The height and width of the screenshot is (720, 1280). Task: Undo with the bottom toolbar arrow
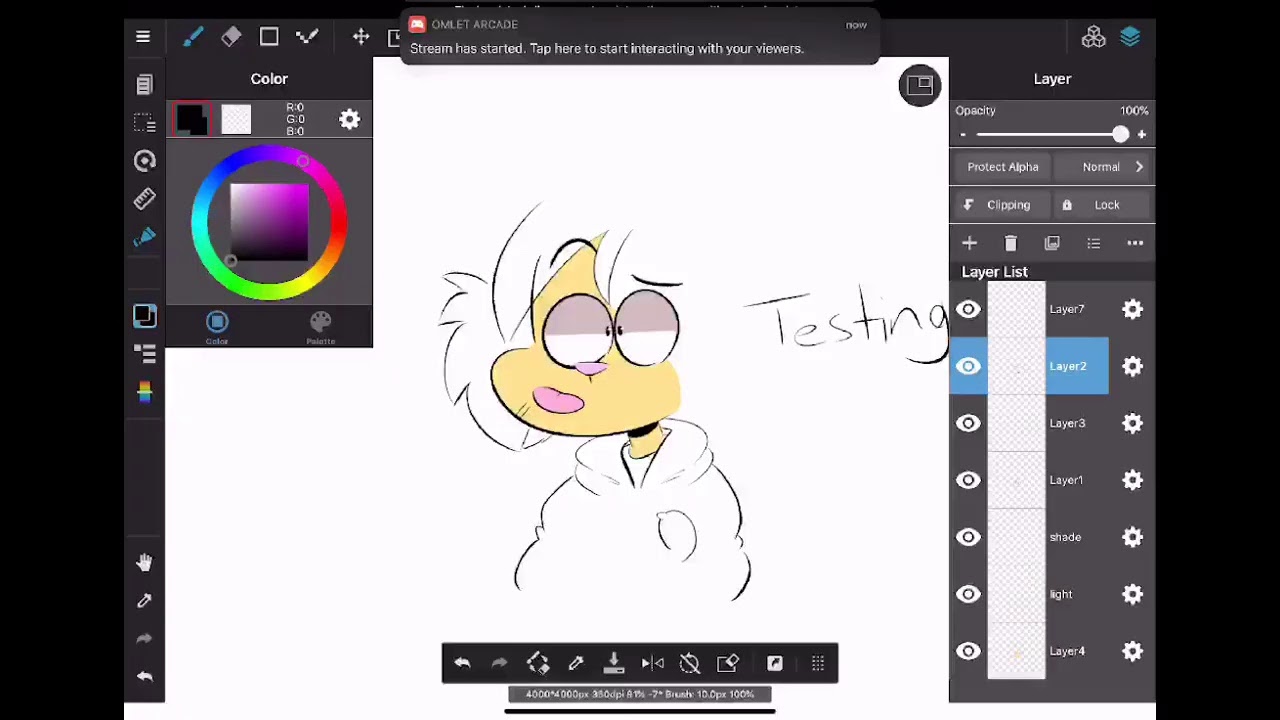pos(462,663)
